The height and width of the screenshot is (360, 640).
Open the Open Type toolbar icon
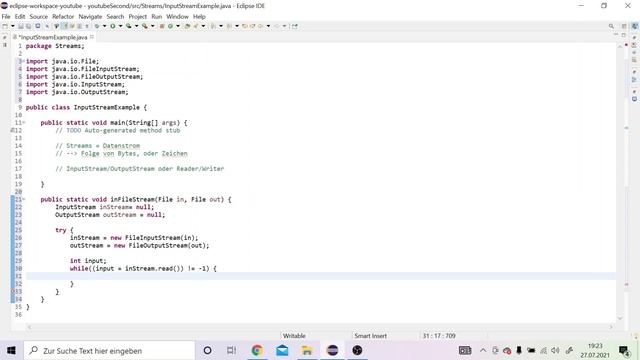tap(187, 26)
